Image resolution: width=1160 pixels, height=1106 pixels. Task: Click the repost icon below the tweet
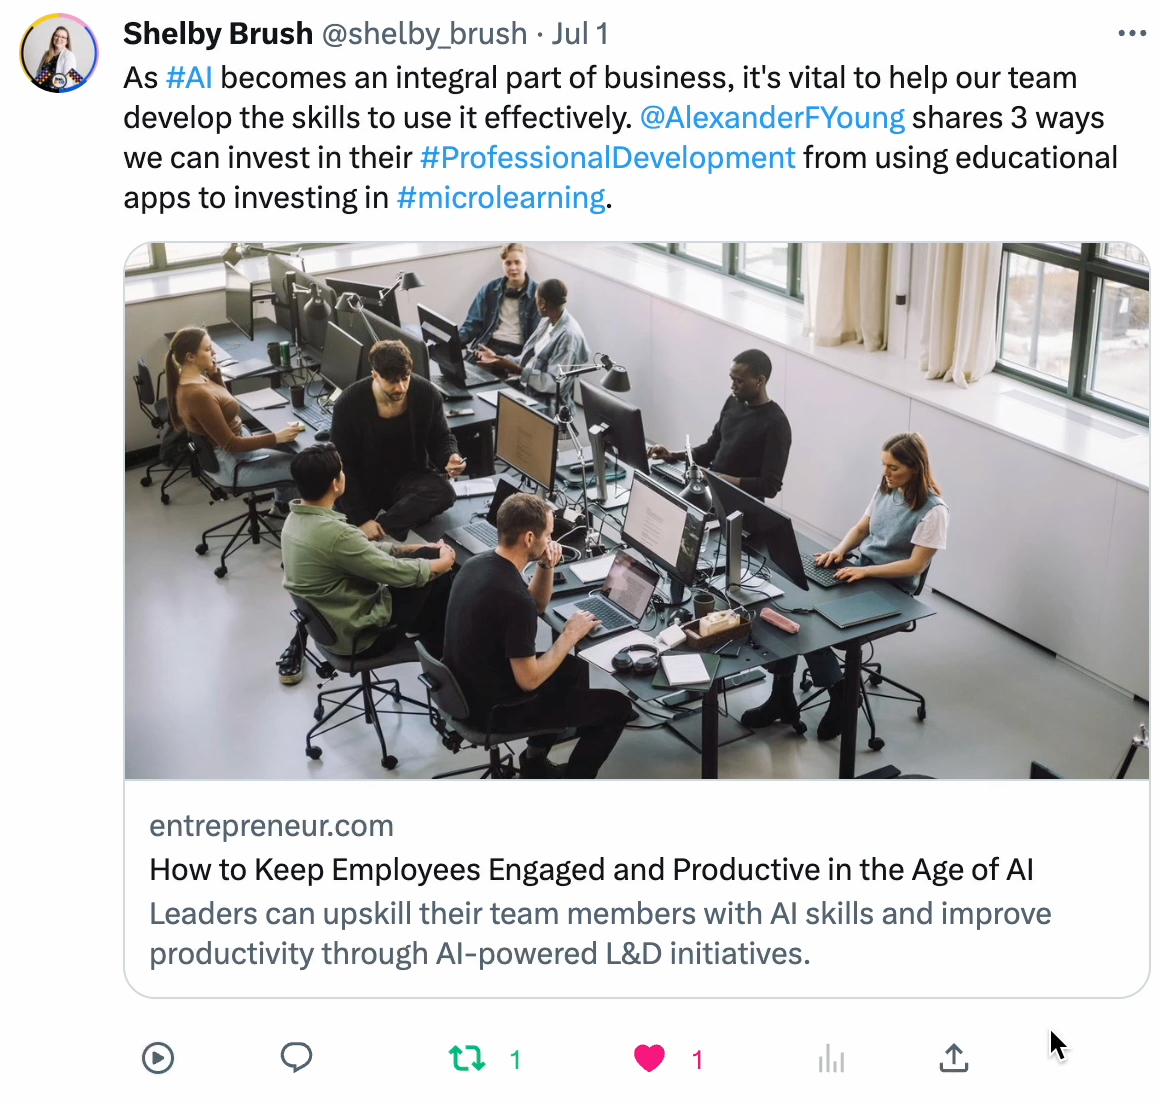pyautogui.click(x=467, y=1058)
